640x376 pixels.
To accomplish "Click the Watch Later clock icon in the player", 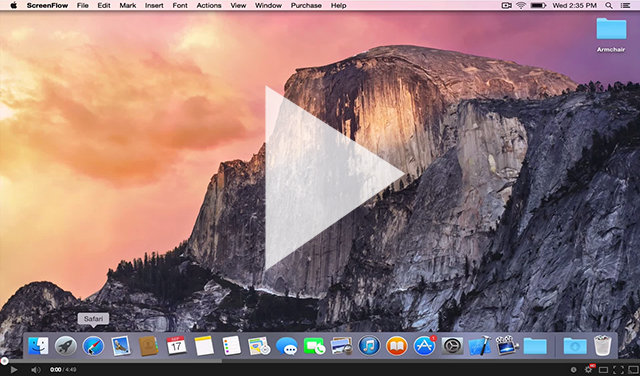I will pyautogui.click(x=574, y=370).
